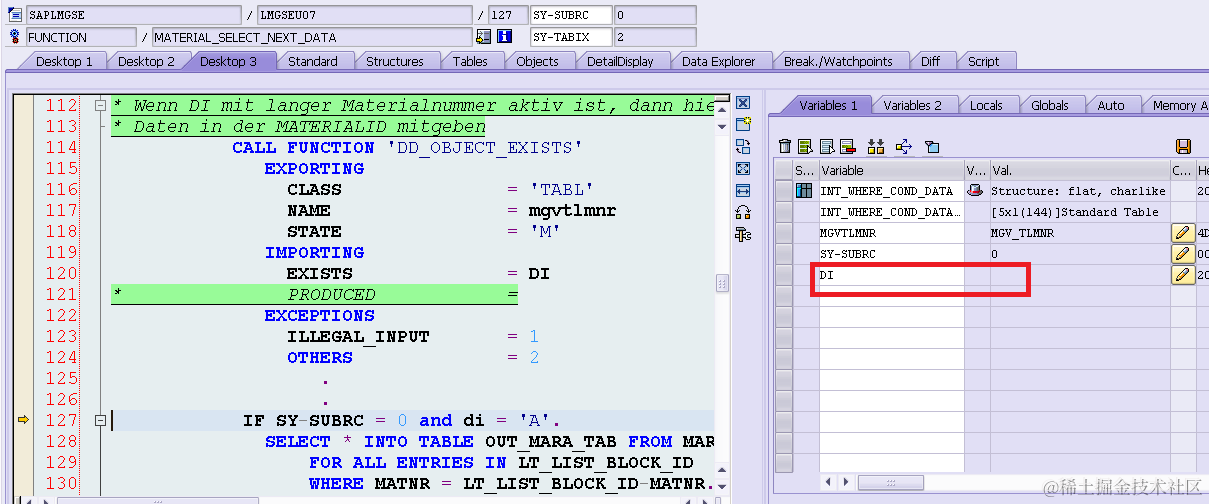Viewport: 1209px width, 504px height.
Task: Click the SY-TABIX field at top
Action: pyautogui.click(x=570, y=37)
